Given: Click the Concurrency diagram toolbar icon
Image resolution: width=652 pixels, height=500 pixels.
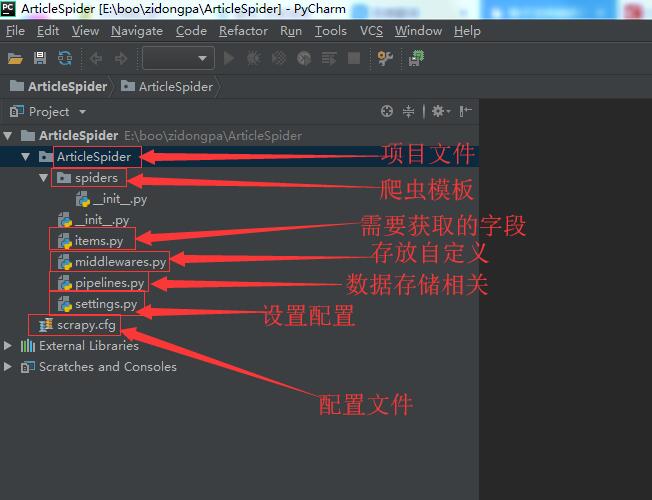Looking at the screenshot, I should (329, 58).
